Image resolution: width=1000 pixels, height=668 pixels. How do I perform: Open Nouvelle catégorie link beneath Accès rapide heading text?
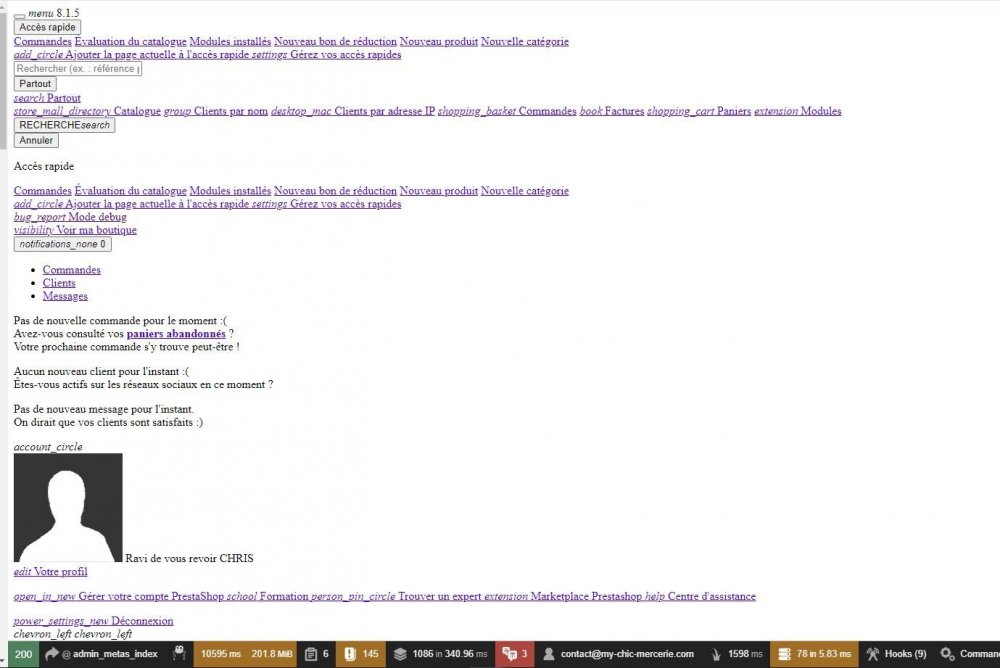tap(525, 191)
